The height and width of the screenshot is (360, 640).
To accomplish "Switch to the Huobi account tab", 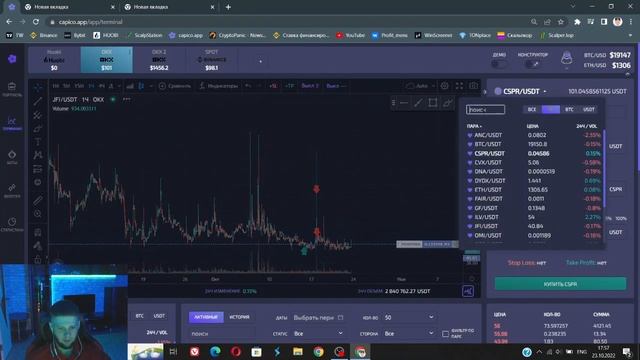I will pos(54,60).
